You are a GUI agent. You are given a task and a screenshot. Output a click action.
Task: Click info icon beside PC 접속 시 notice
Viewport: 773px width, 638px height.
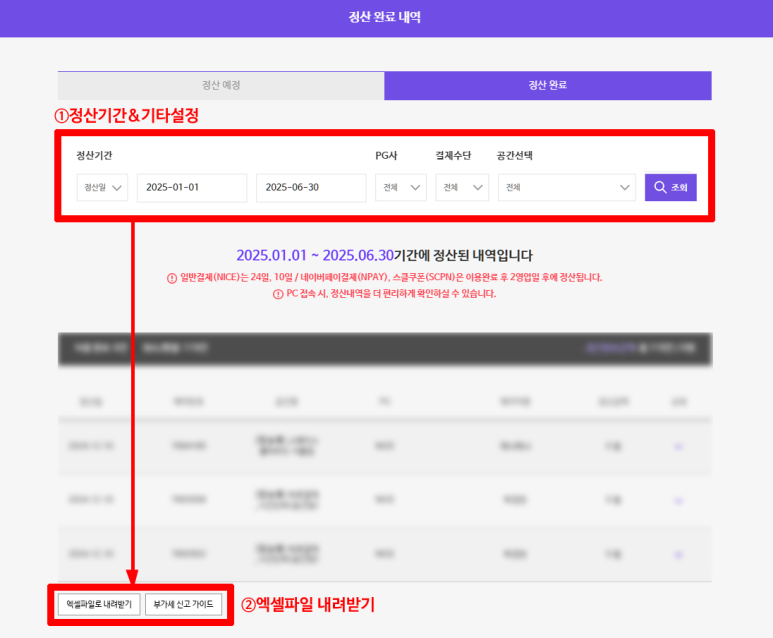pos(278,294)
